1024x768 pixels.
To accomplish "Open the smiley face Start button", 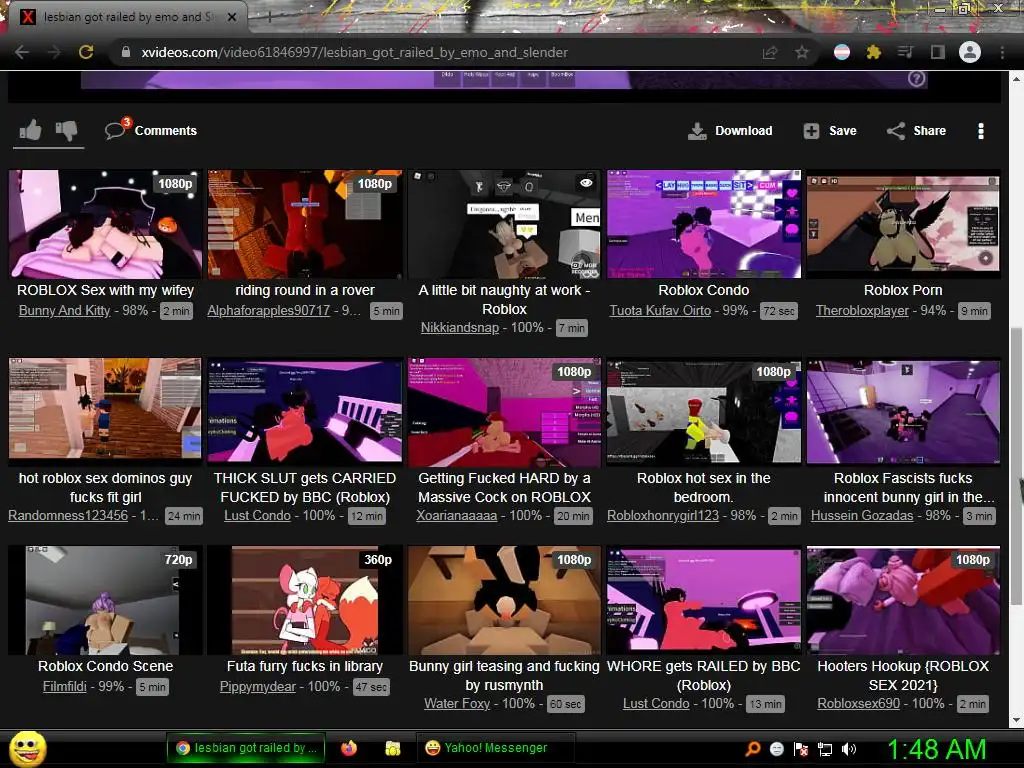I will click(x=27, y=748).
